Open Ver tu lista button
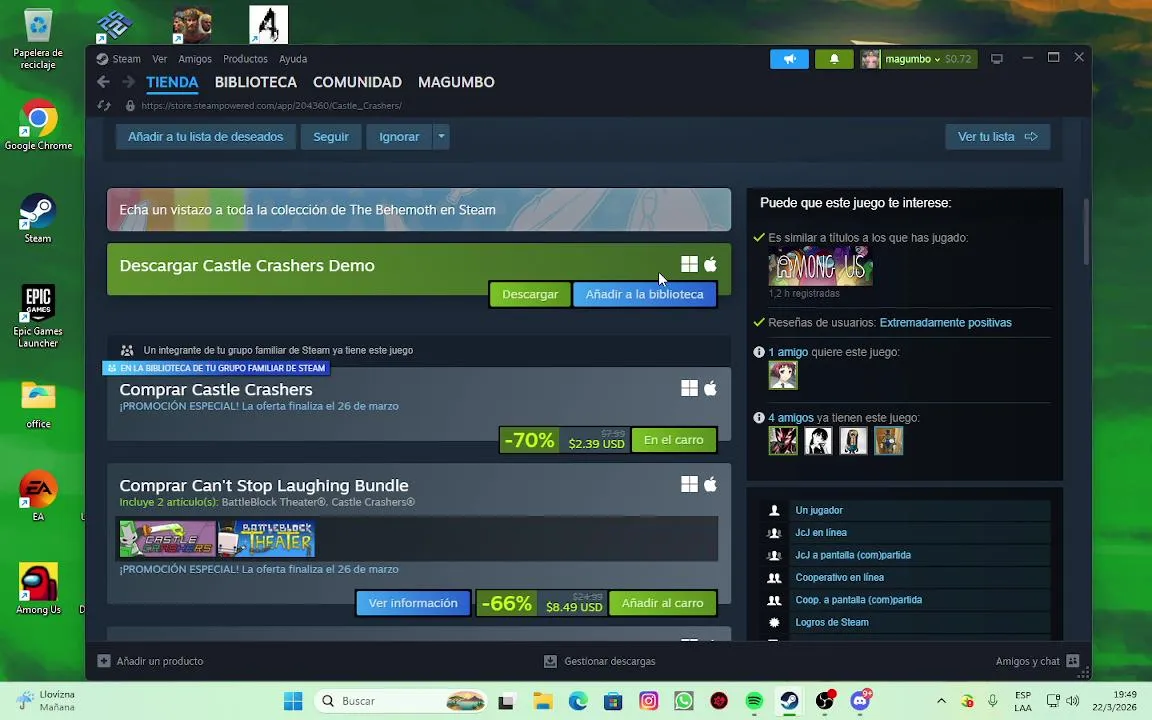This screenshot has height=720, width=1152. [997, 137]
